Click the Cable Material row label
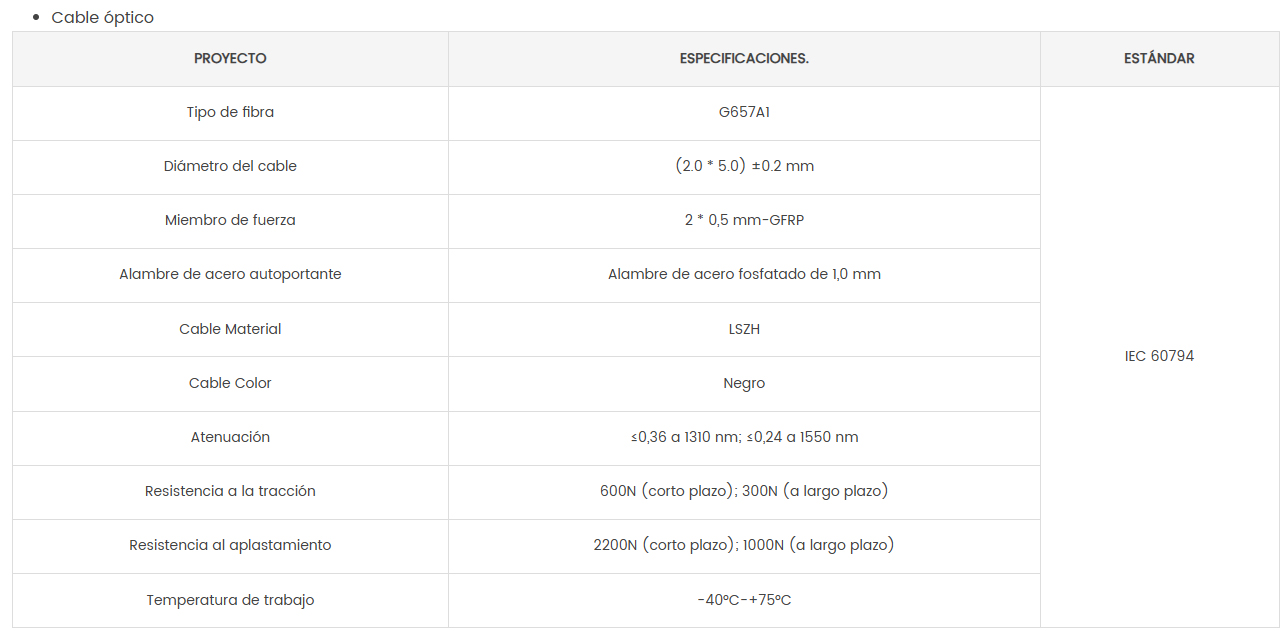Screen dimensions: 1282x634 (230, 329)
